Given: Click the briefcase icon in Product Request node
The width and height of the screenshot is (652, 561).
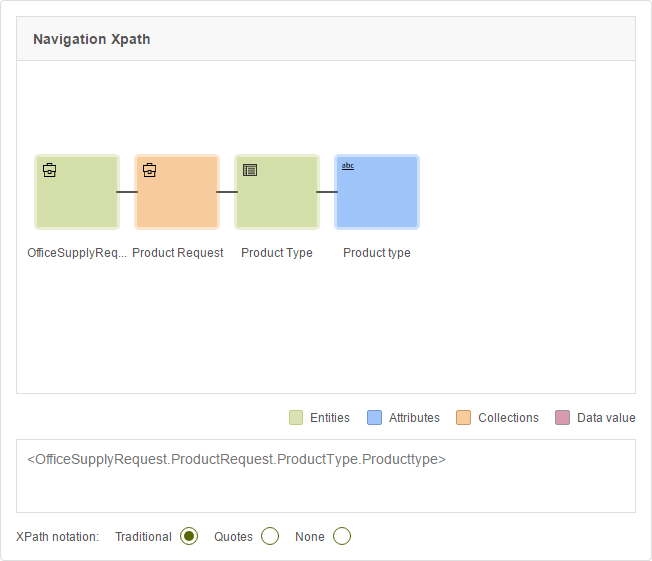Looking at the screenshot, I should 149,170.
